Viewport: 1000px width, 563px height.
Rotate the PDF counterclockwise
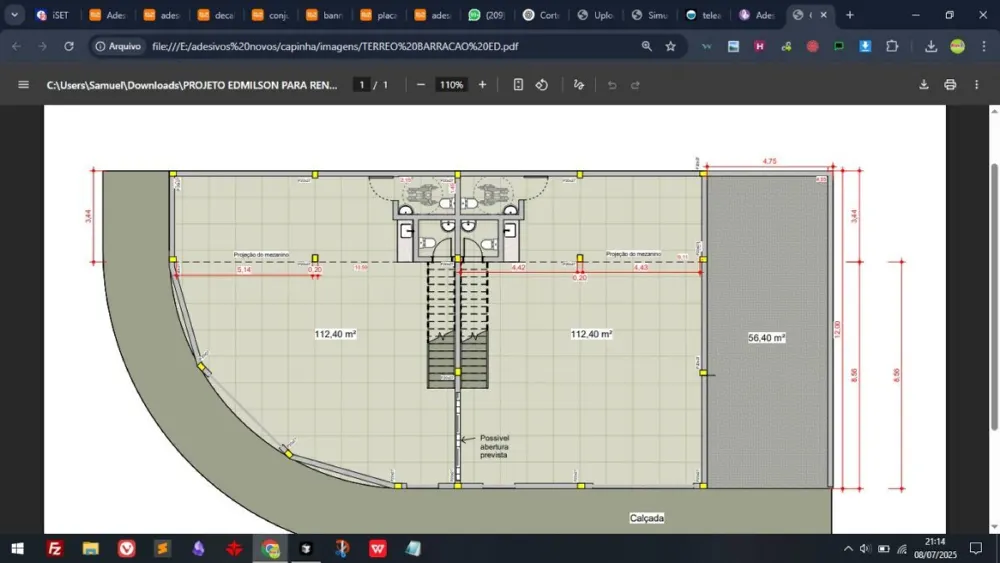click(542, 85)
